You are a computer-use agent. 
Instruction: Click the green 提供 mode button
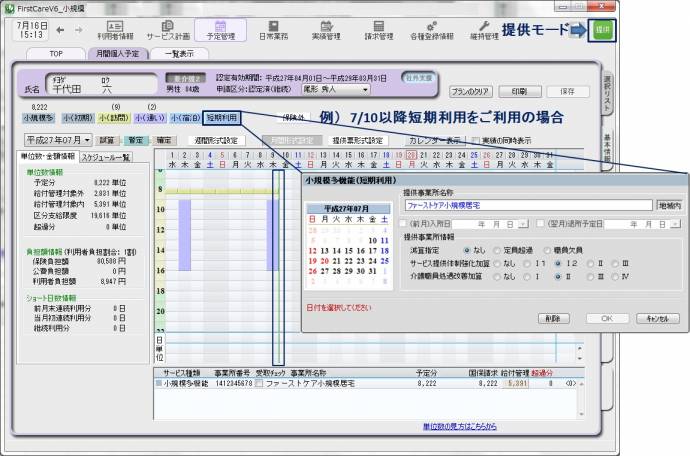coord(602,30)
